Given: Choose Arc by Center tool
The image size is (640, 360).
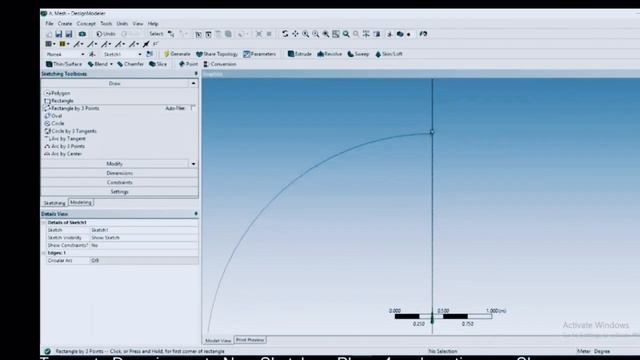Looking at the screenshot, I should coord(63,154).
